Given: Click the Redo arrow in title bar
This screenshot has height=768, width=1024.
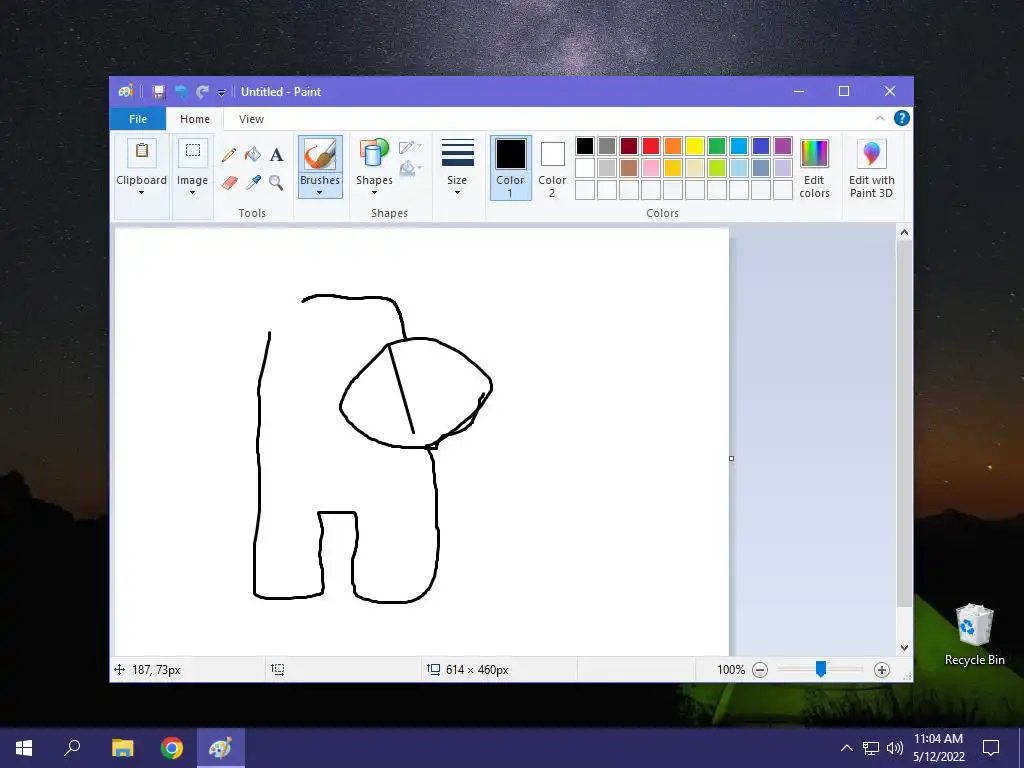Looking at the screenshot, I should tap(202, 92).
